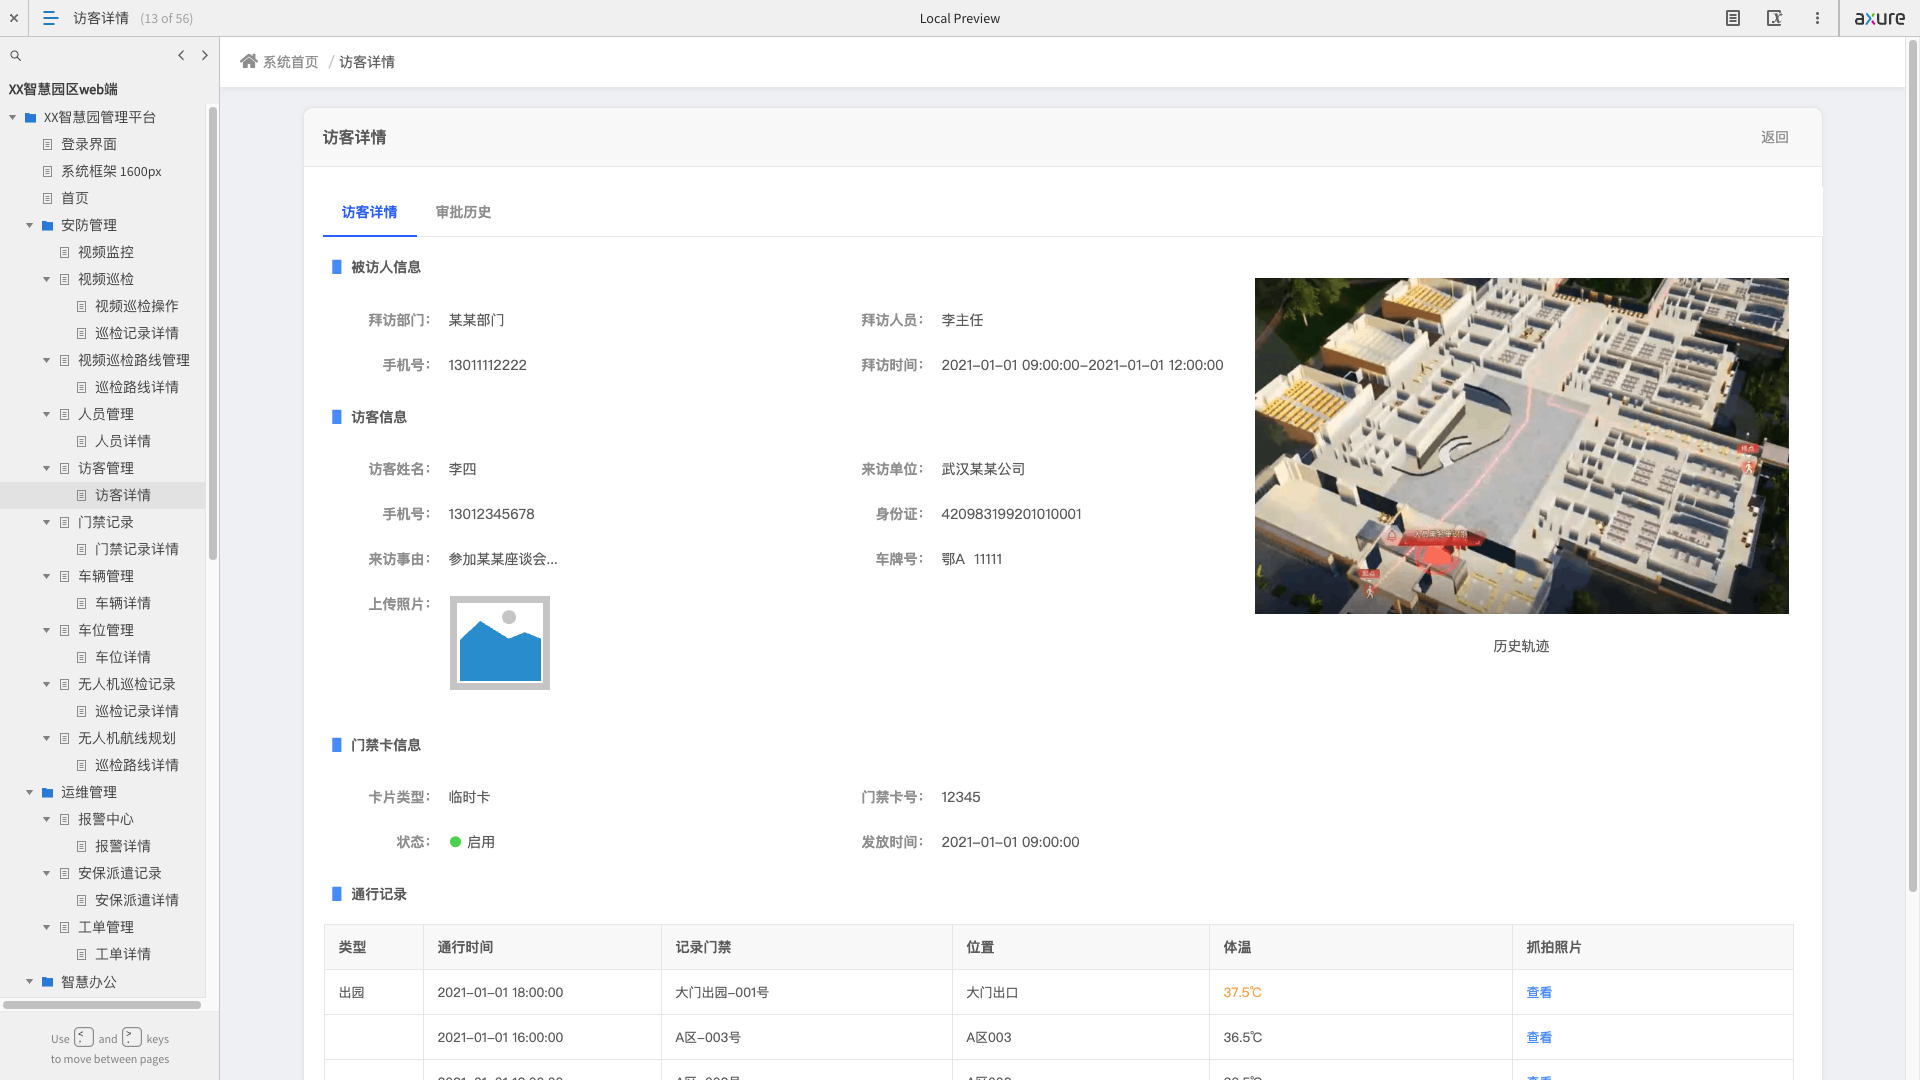Click the Axure logo

click(x=1880, y=18)
